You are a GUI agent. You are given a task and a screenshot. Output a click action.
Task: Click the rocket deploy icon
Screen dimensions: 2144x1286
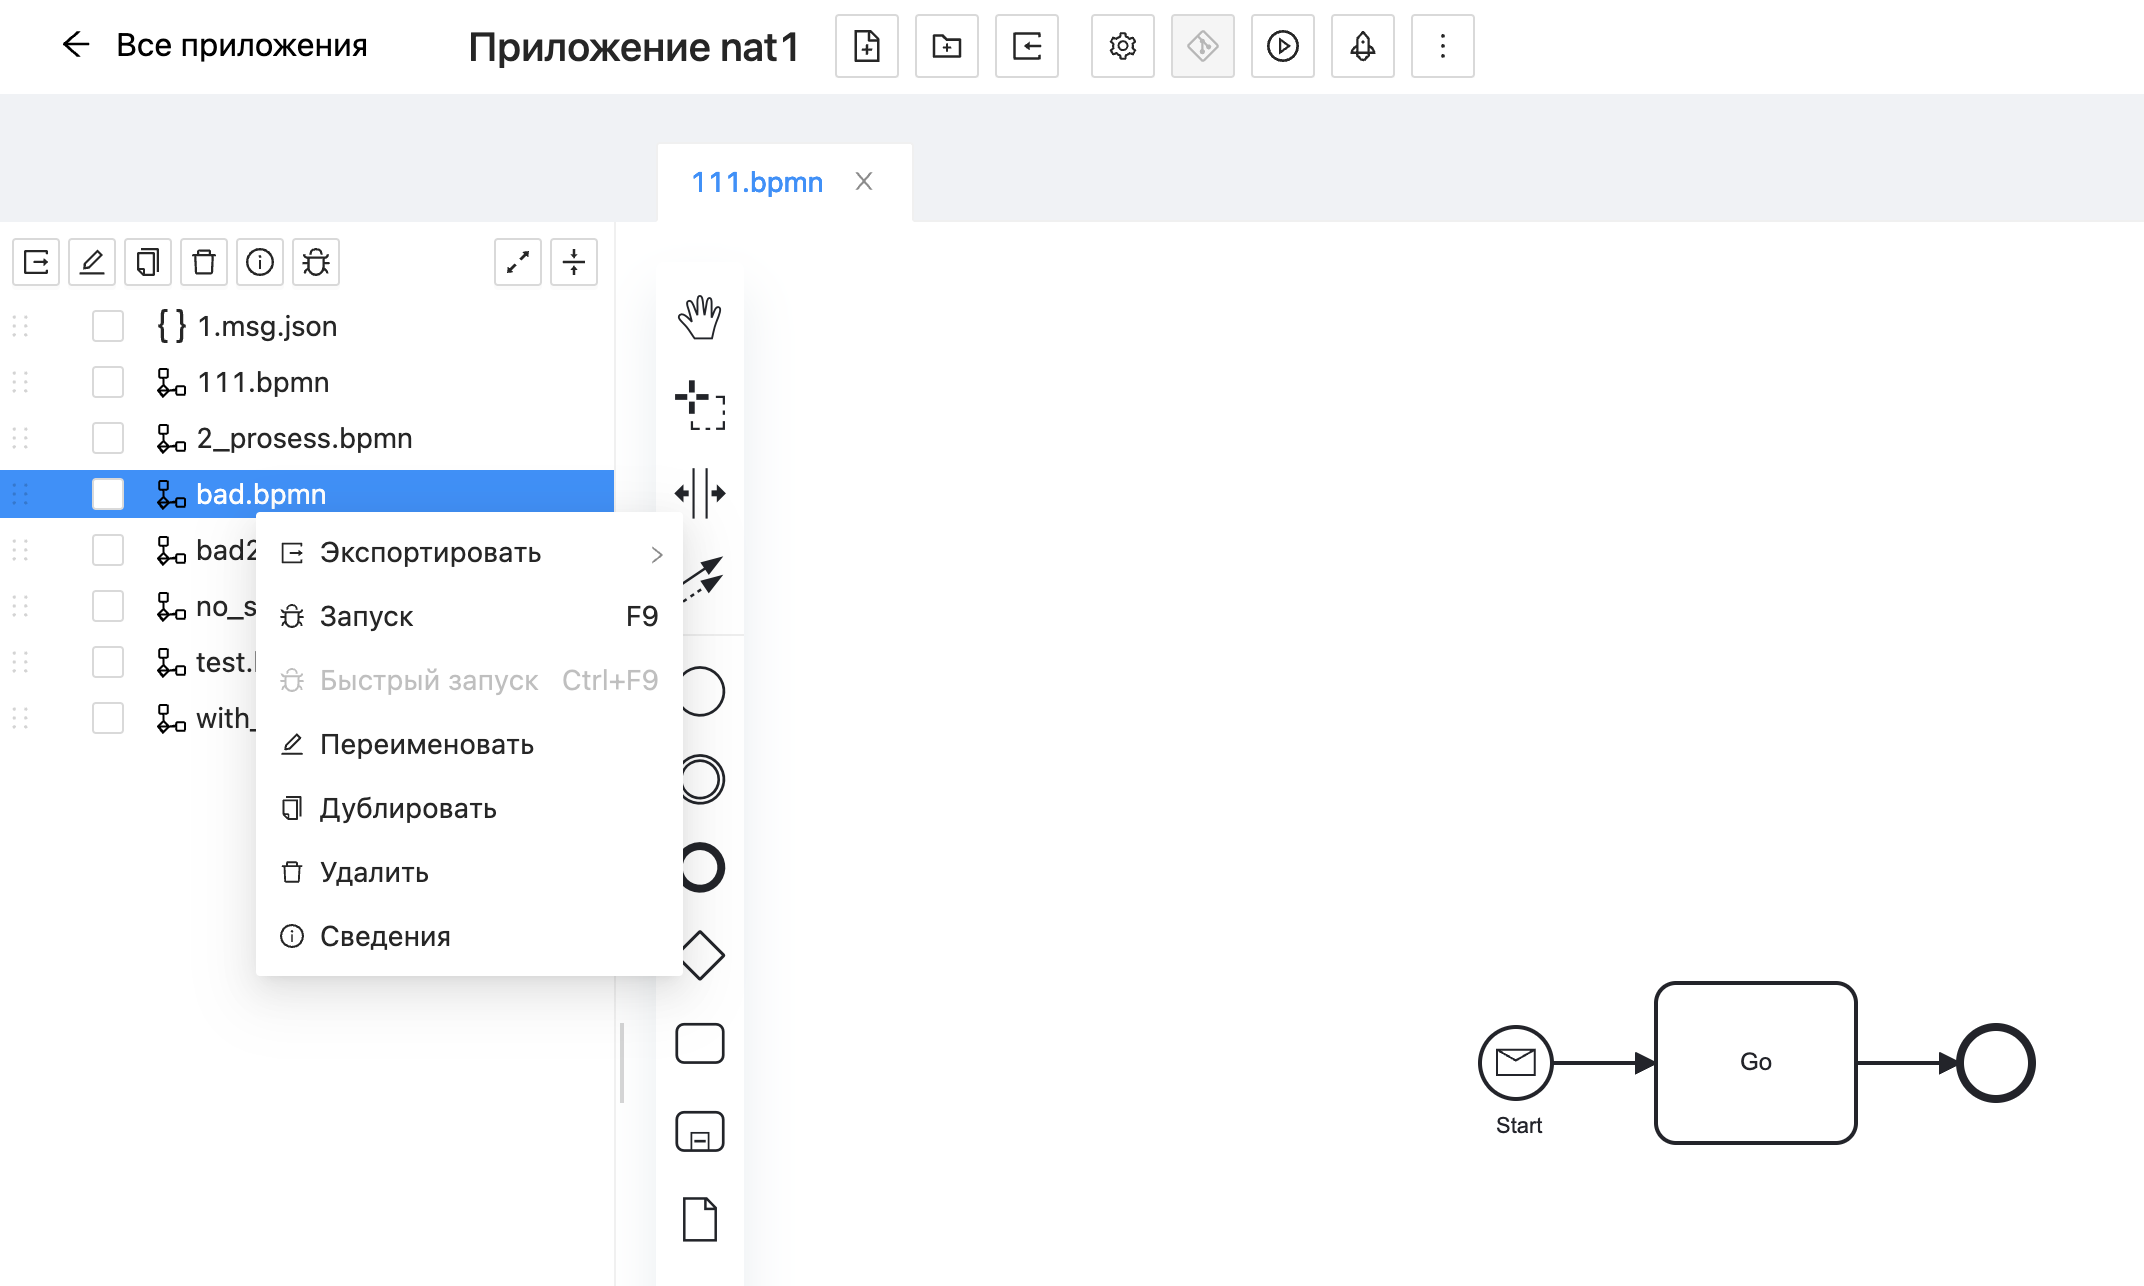click(x=1362, y=46)
